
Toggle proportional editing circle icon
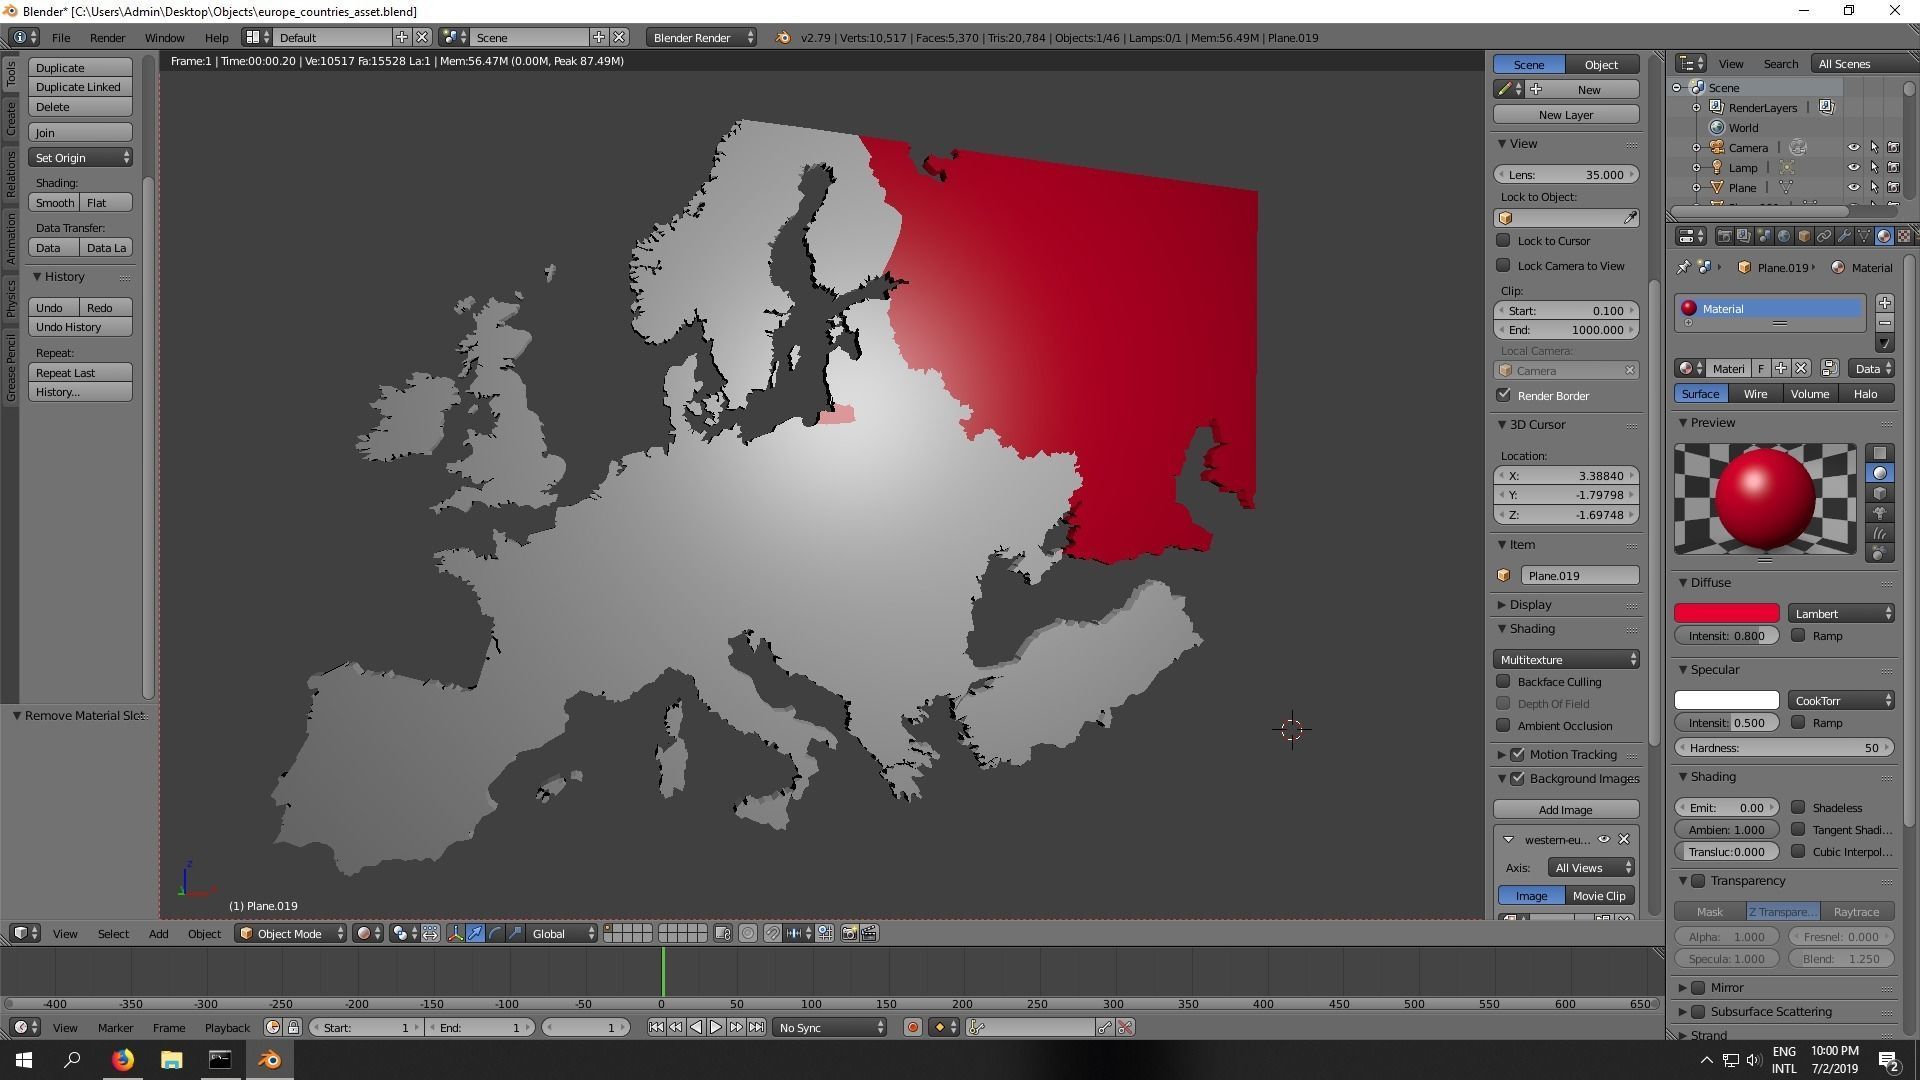[x=748, y=933]
